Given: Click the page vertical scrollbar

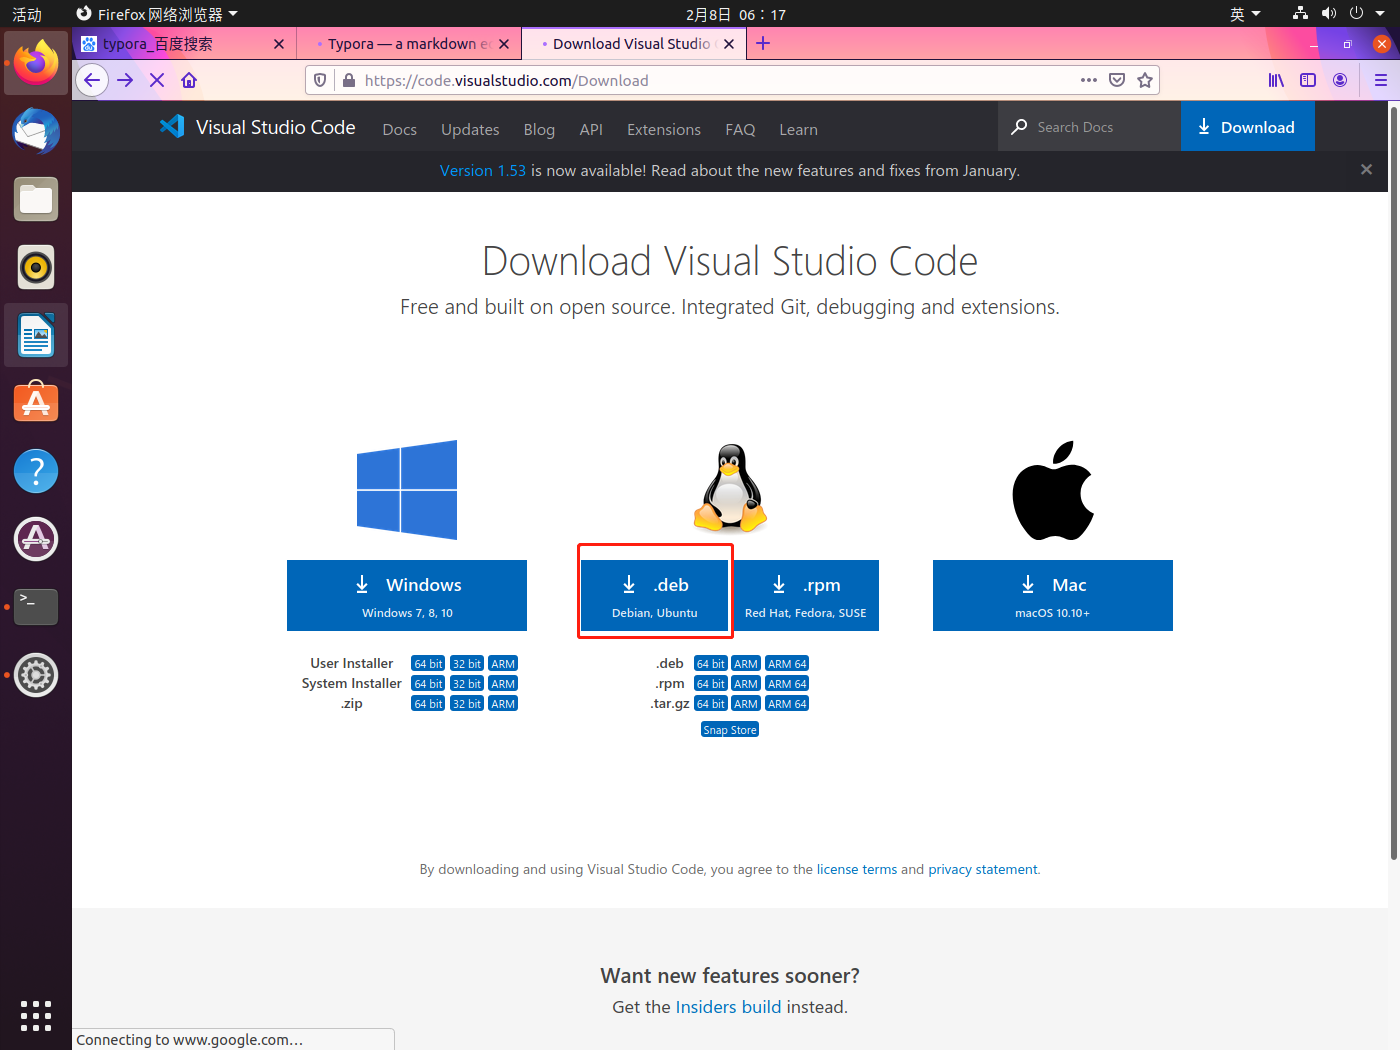Looking at the screenshot, I should click(1394, 482).
